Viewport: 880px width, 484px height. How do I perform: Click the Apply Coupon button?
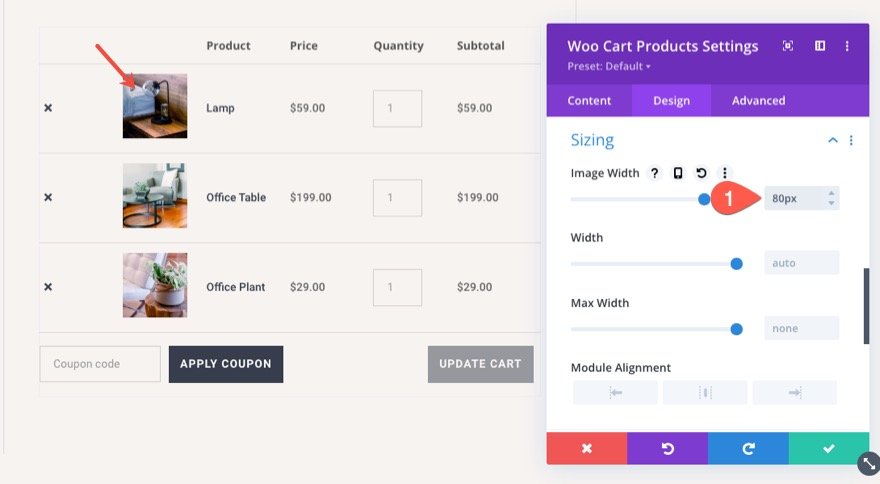click(x=226, y=364)
